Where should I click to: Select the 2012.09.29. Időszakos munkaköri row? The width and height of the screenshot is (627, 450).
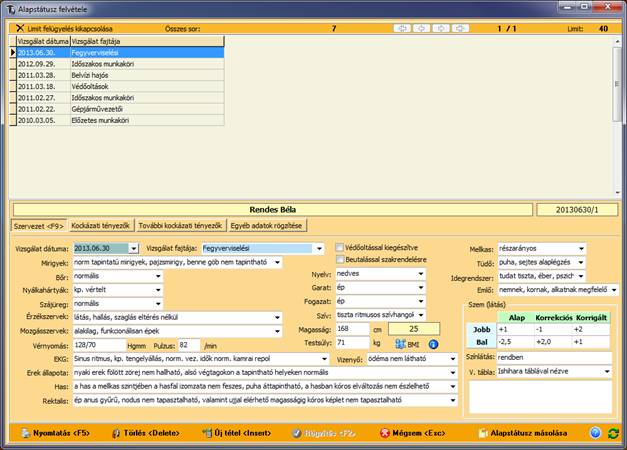120,64
